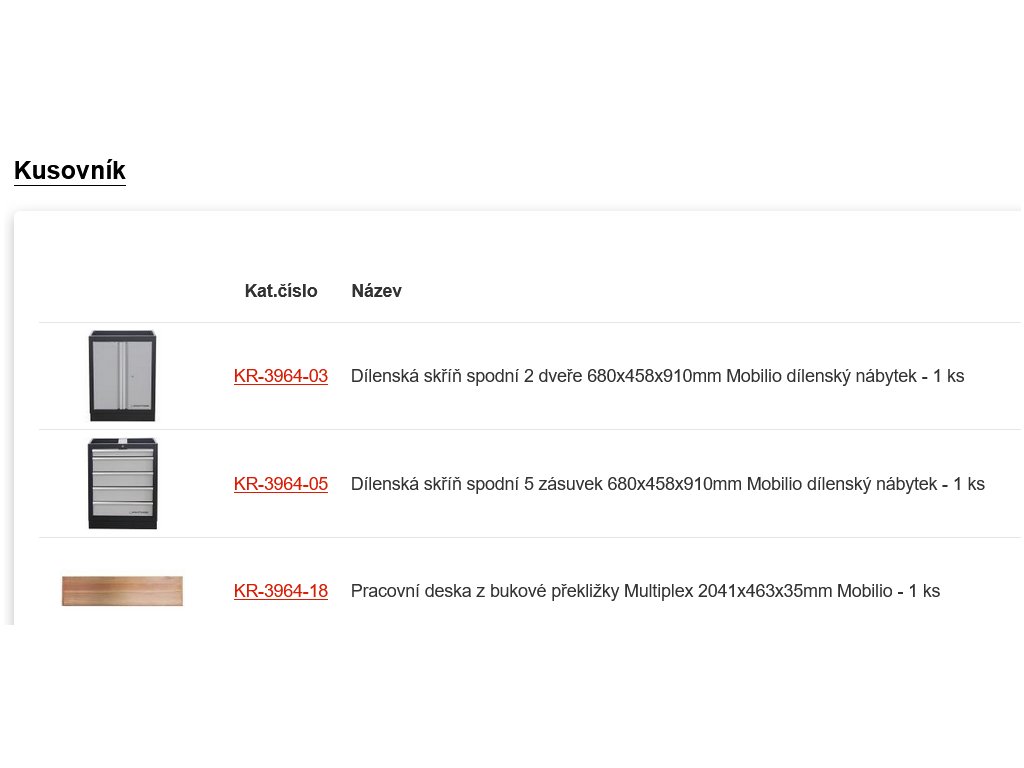This screenshot has height=768, width=1024.
Task: Click the five-drawer cabinet product thumbnail
Action: pos(122,483)
